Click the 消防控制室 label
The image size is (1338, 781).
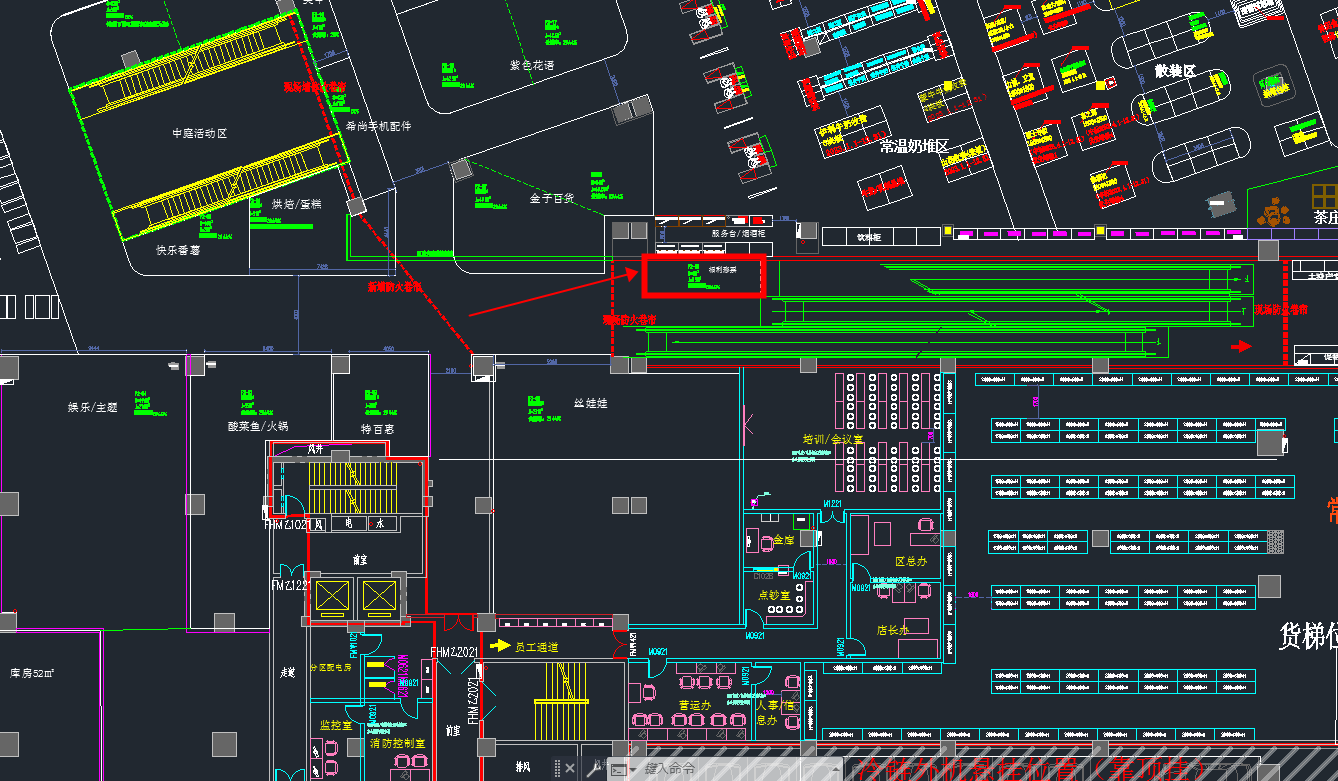point(397,743)
